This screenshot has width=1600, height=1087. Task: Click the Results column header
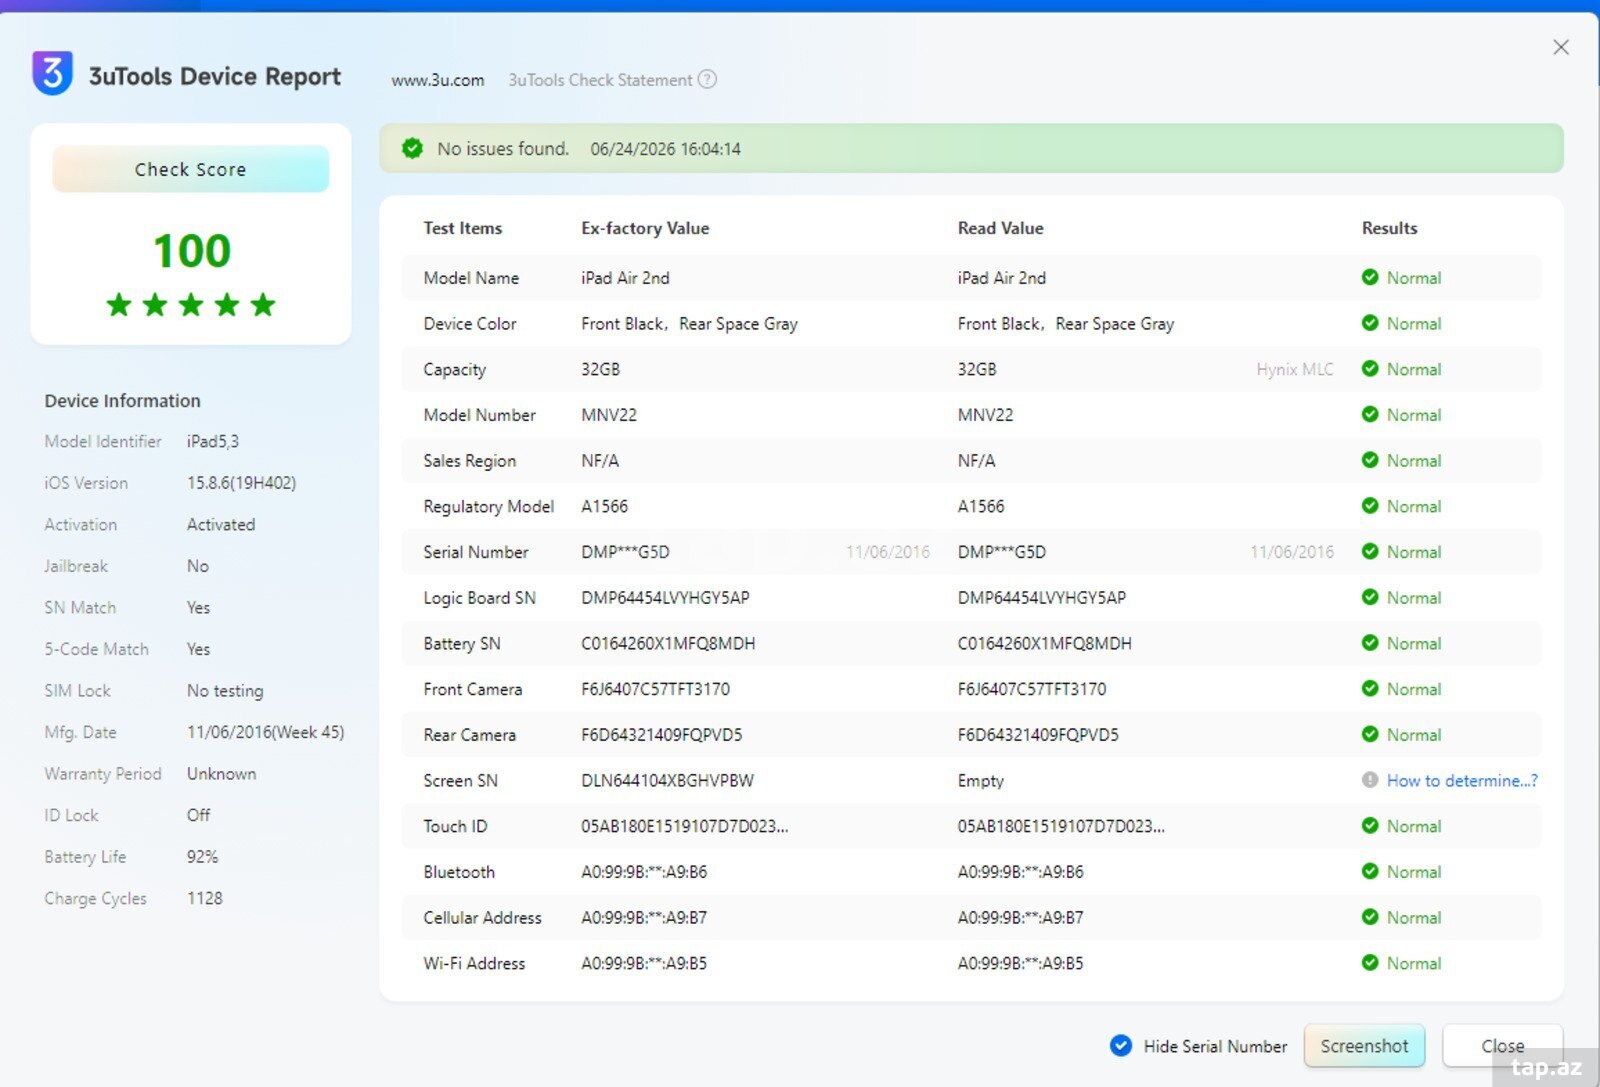(1390, 228)
